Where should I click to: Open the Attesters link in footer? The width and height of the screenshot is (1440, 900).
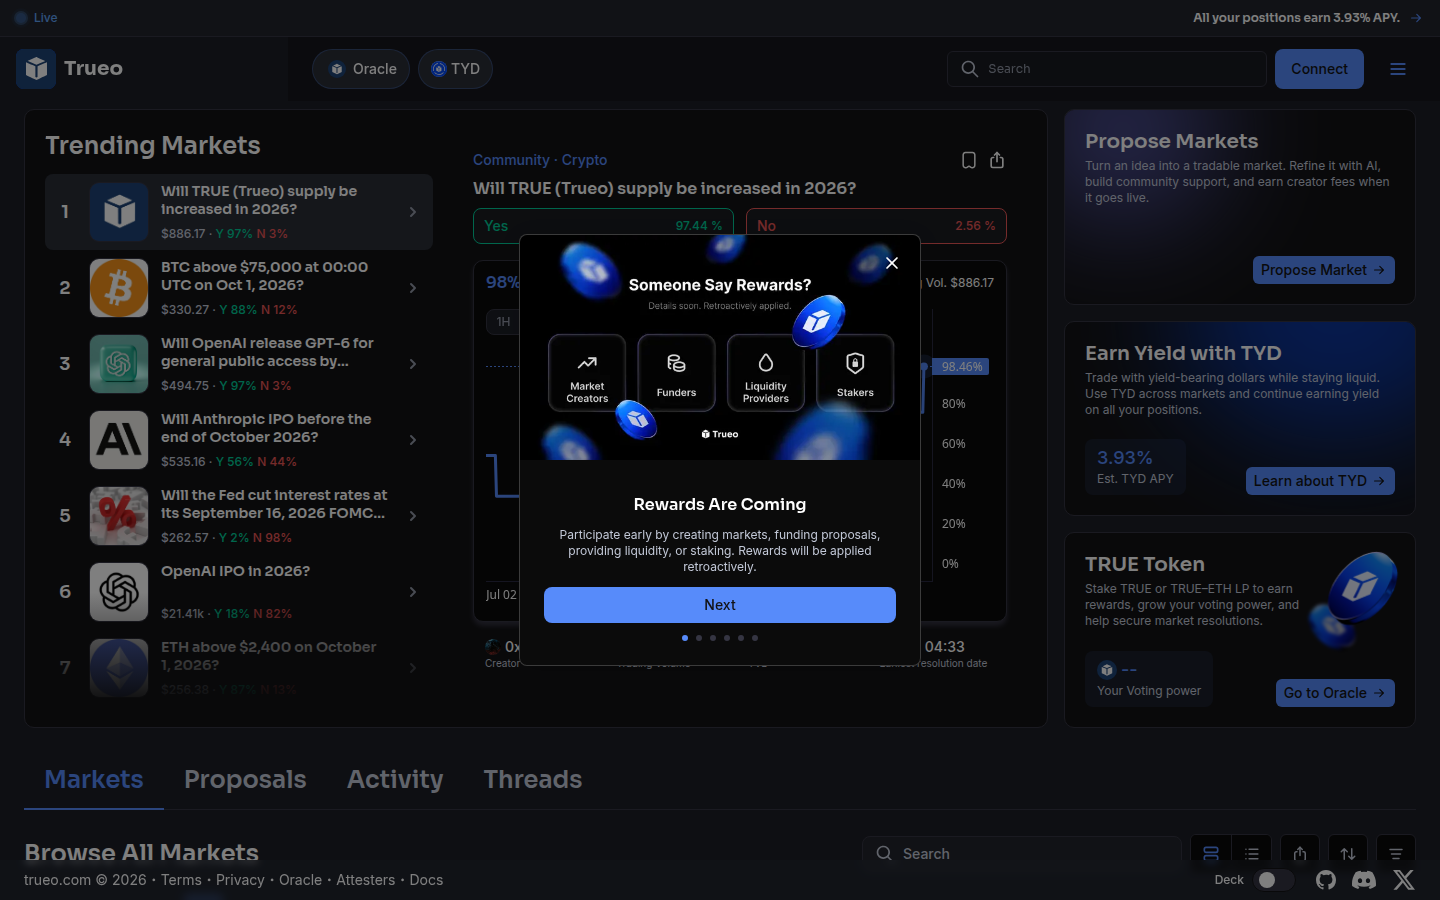click(366, 880)
